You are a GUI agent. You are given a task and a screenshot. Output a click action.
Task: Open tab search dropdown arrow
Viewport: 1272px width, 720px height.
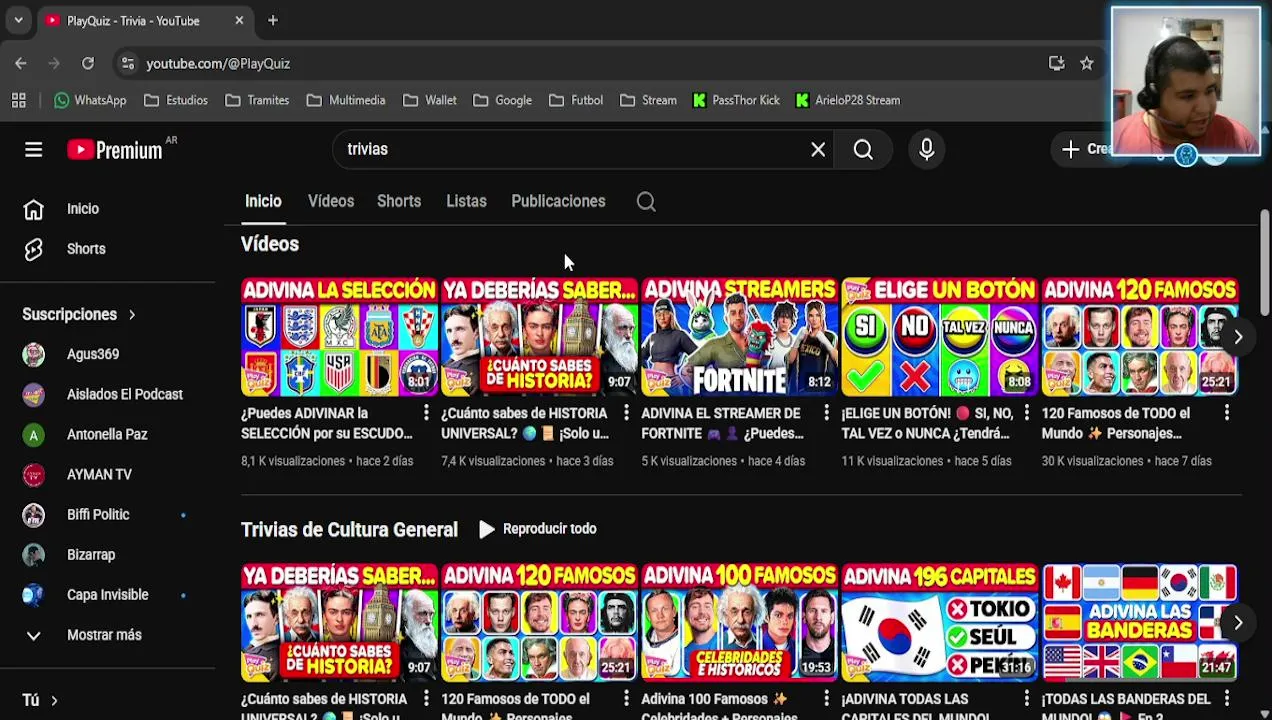pyautogui.click(x=18, y=20)
